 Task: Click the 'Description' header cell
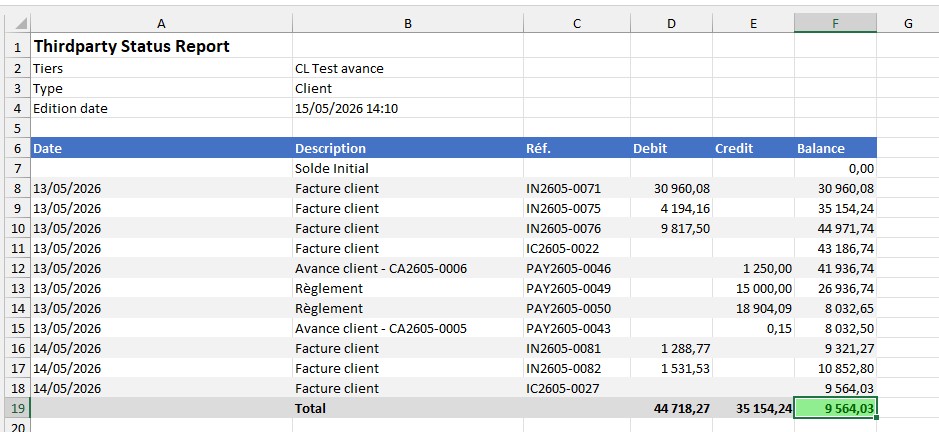pyautogui.click(x=408, y=148)
